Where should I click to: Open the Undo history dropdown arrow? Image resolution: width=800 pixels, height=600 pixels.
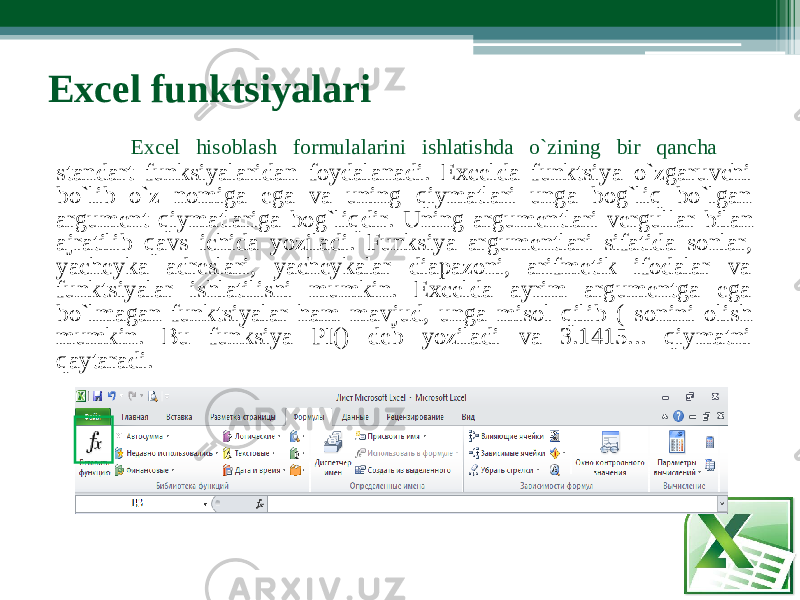coord(121,396)
